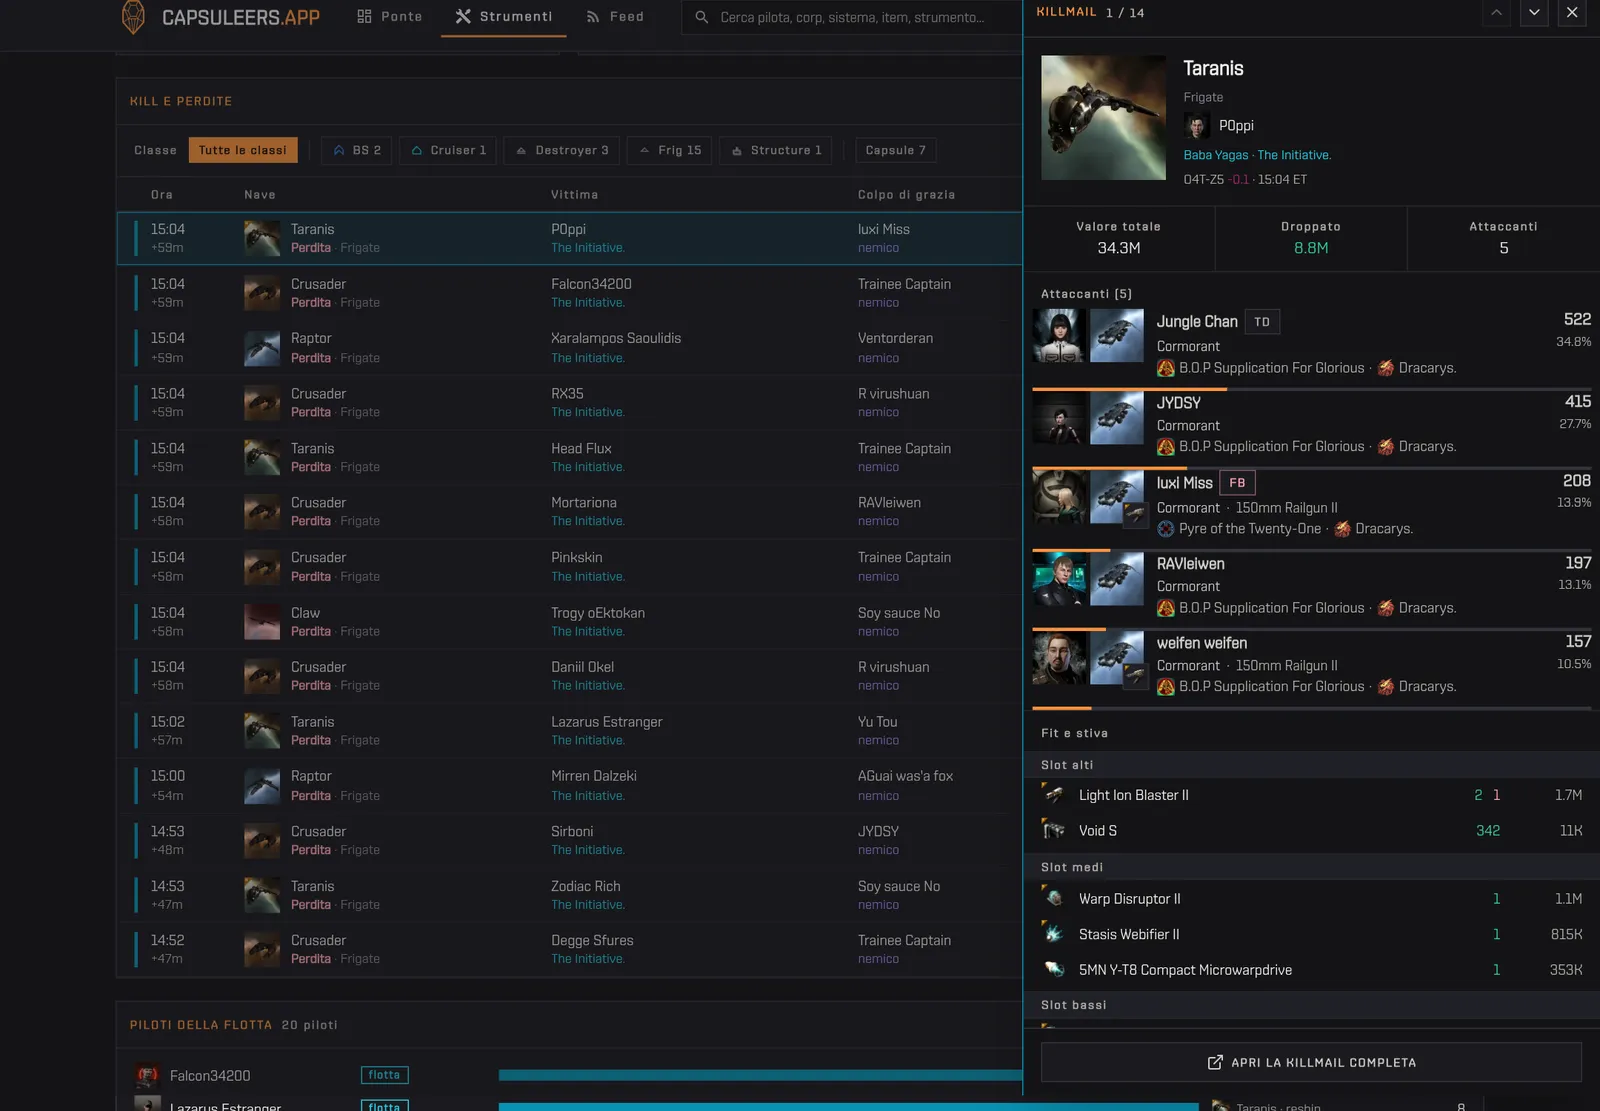1600x1111 pixels.
Task: Go to the Ponte tab
Action: pyautogui.click(x=390, y=17)
